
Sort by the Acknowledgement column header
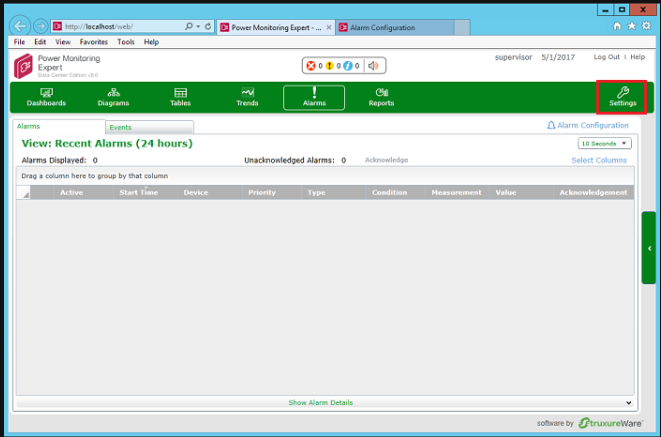593,192
